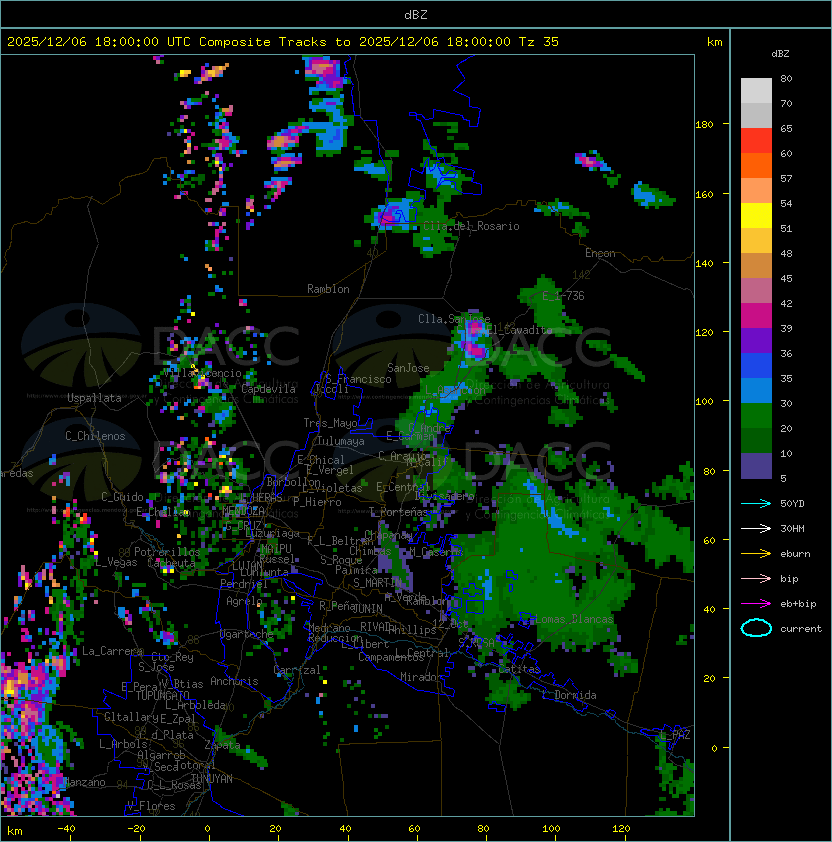Click the 140 km vertical axis label
This screenshot has height=842, width=832.
point(704,264)
